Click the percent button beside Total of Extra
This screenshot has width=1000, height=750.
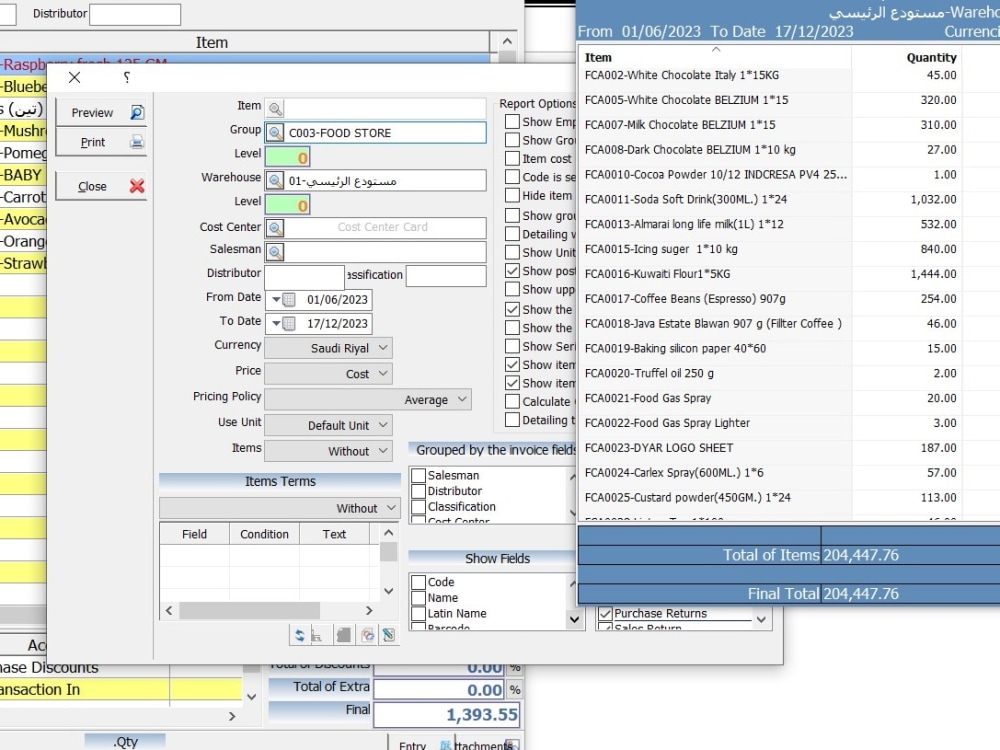[515, 689]
